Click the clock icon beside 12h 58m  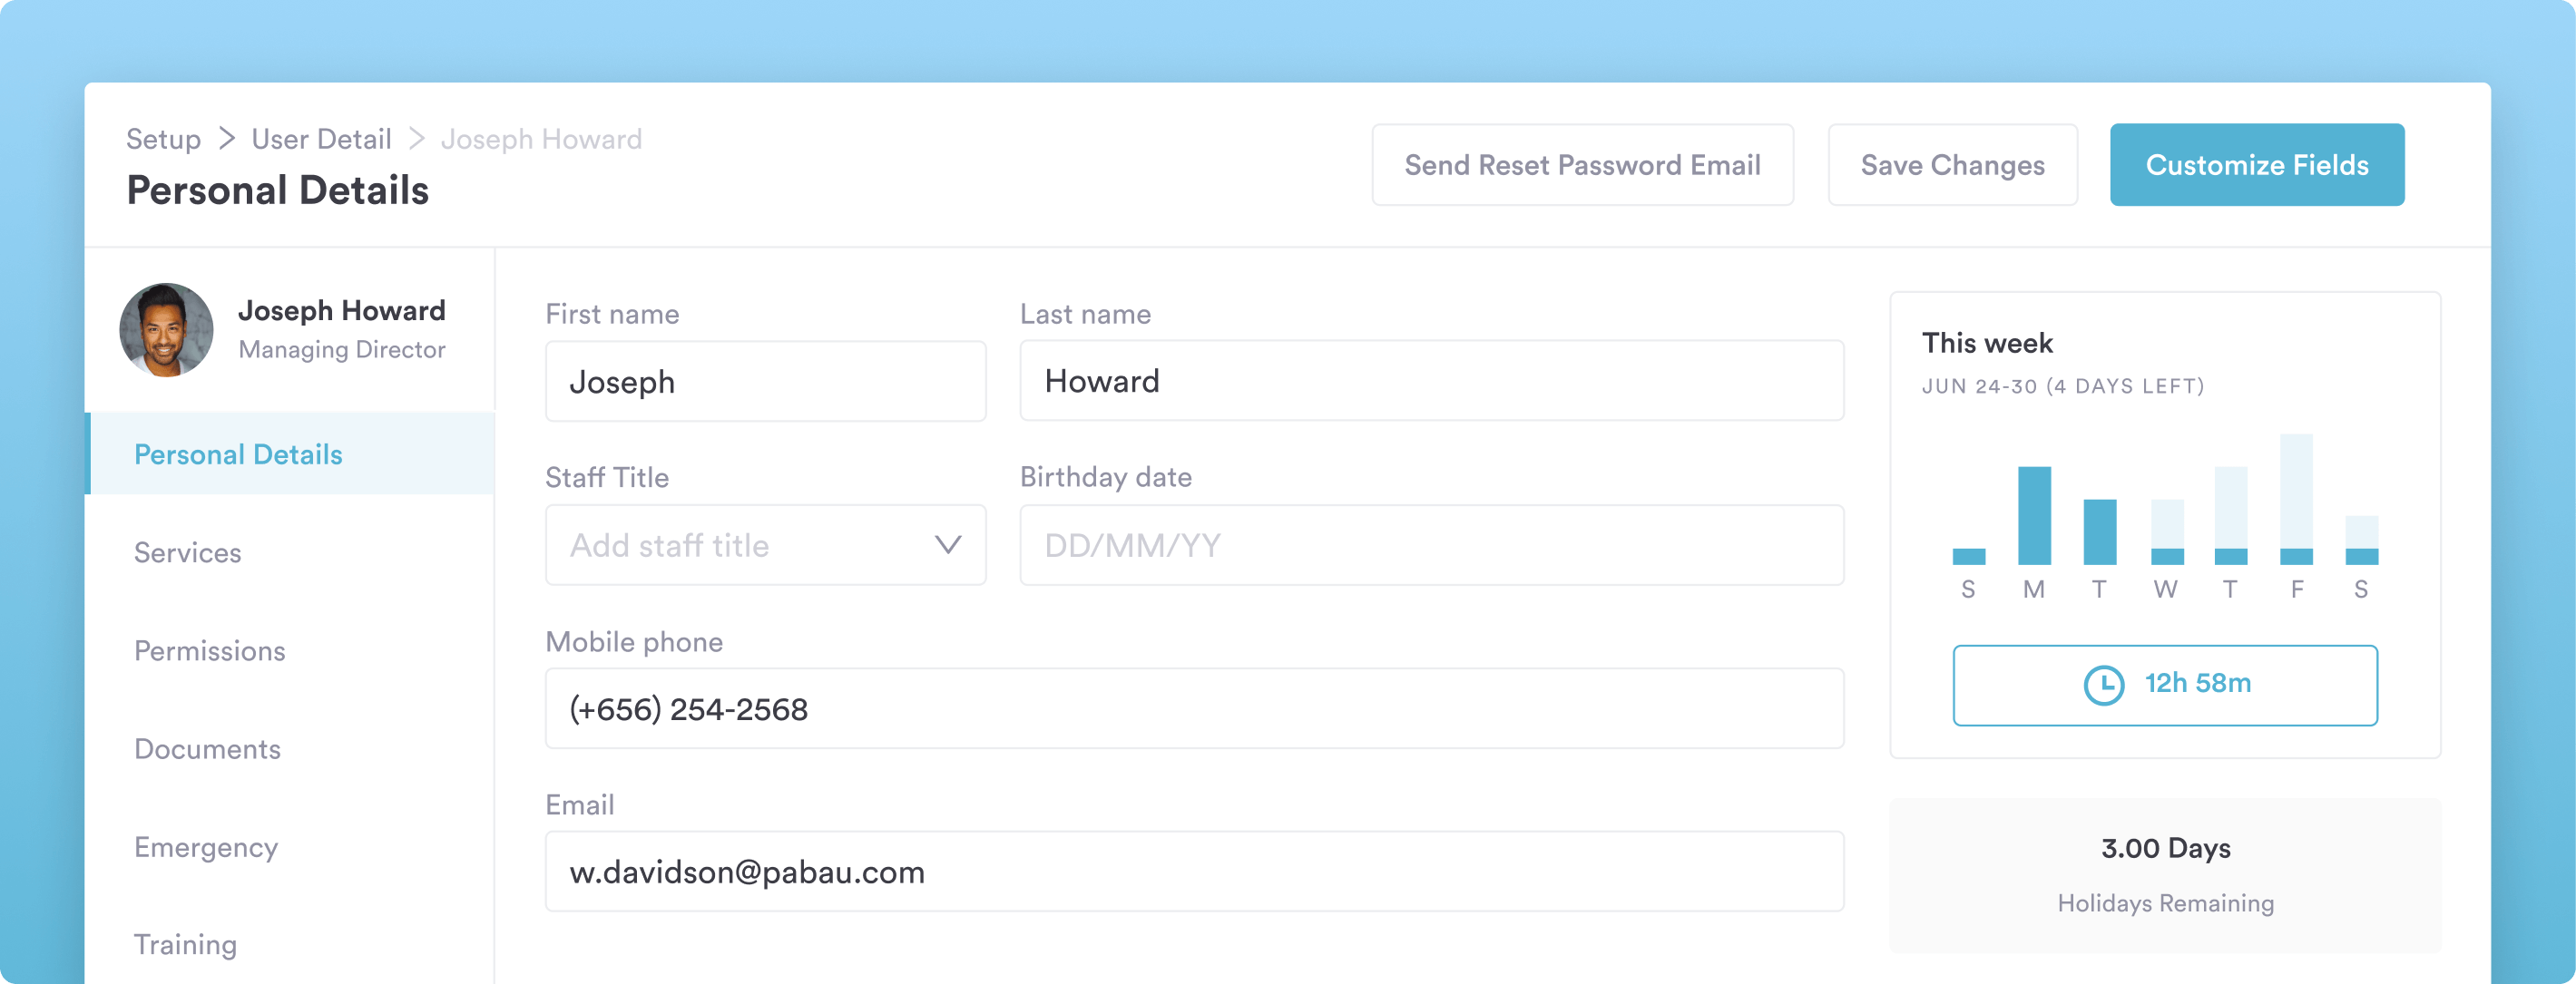(x=2103, y=685)
